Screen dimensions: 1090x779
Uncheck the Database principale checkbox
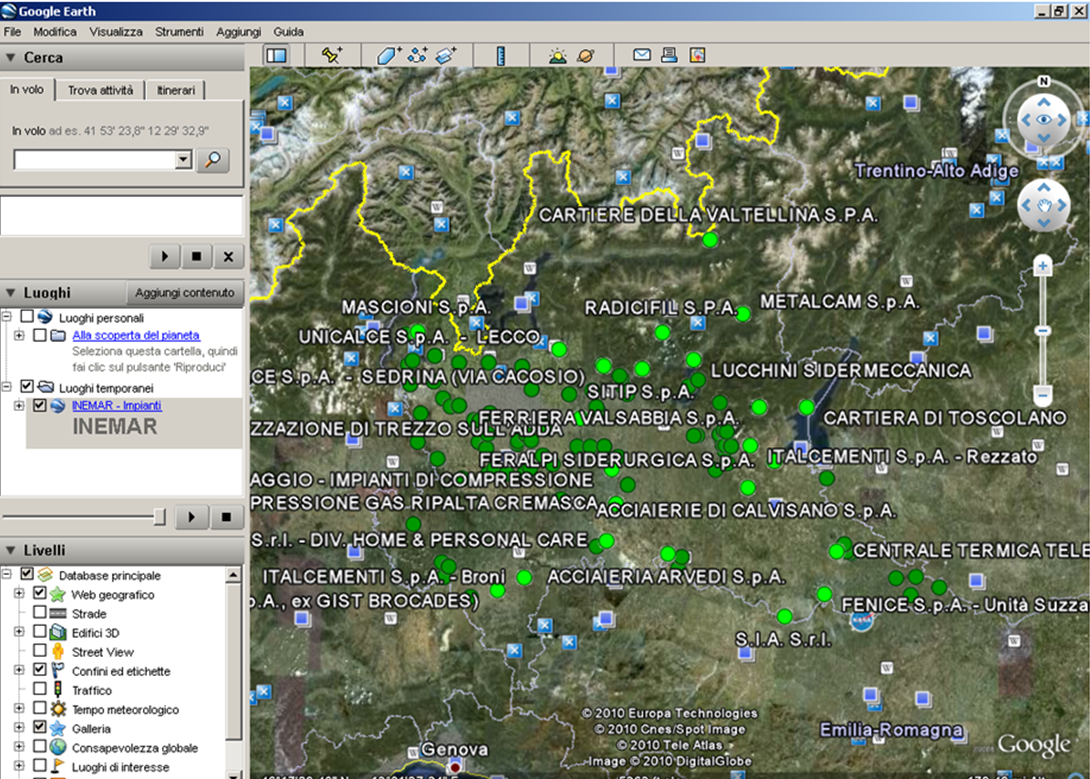point(27,574)
